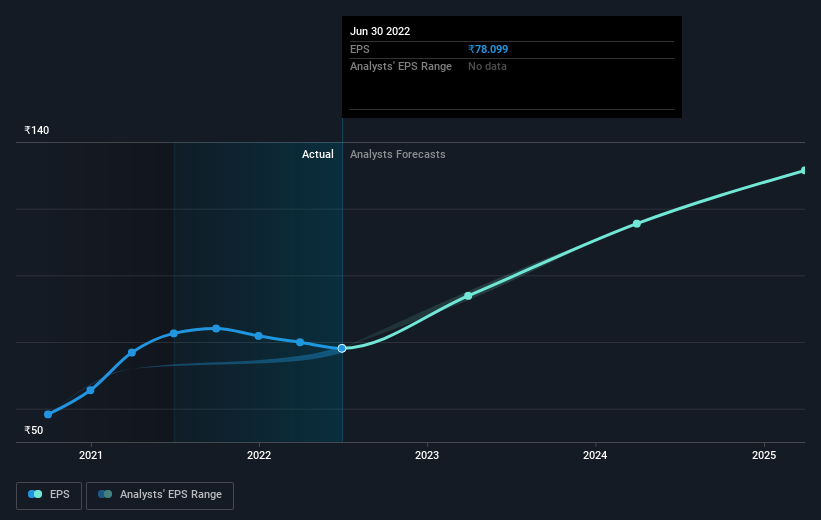Click the final forecast point near 2025

804,170
